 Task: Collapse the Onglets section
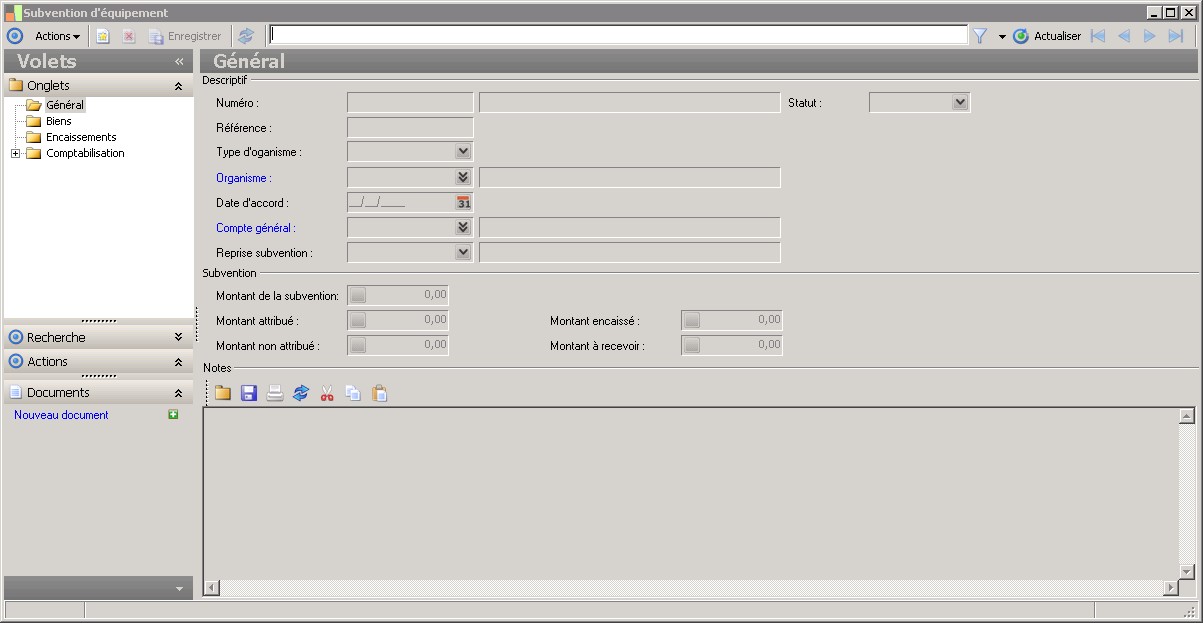[178, 86]
